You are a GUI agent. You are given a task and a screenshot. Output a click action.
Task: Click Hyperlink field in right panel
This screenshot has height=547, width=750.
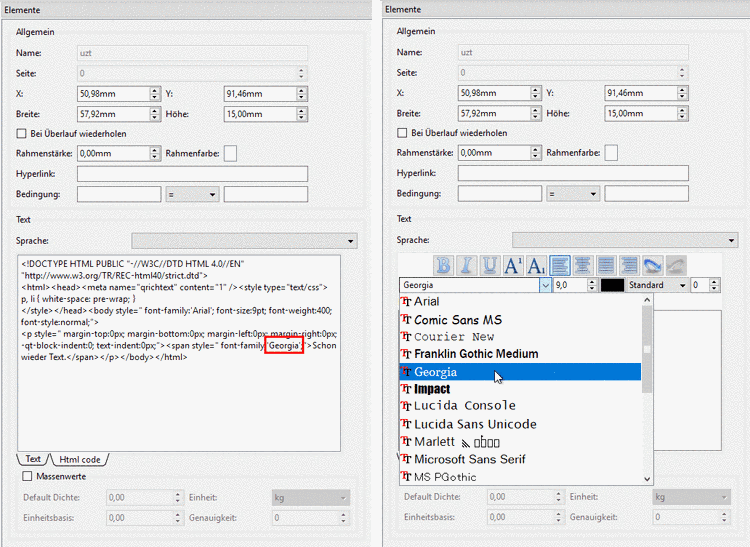(x=573, y=173)
